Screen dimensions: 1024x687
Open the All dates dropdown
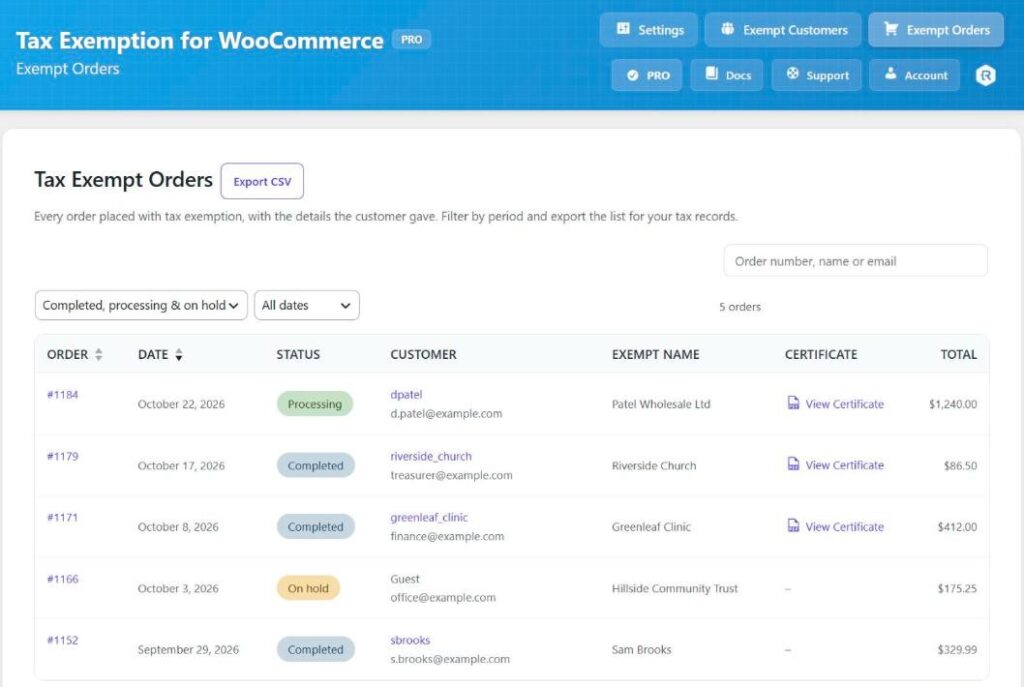click(x=307, y=306)
